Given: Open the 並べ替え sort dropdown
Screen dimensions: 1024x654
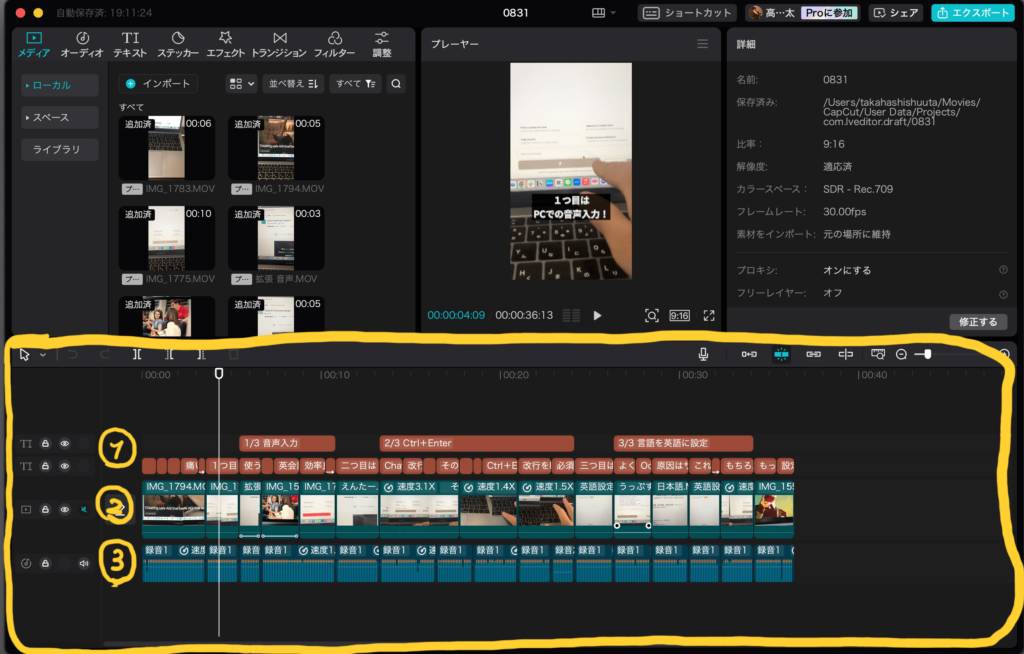Looking at the screenshot, I should 293,84.
